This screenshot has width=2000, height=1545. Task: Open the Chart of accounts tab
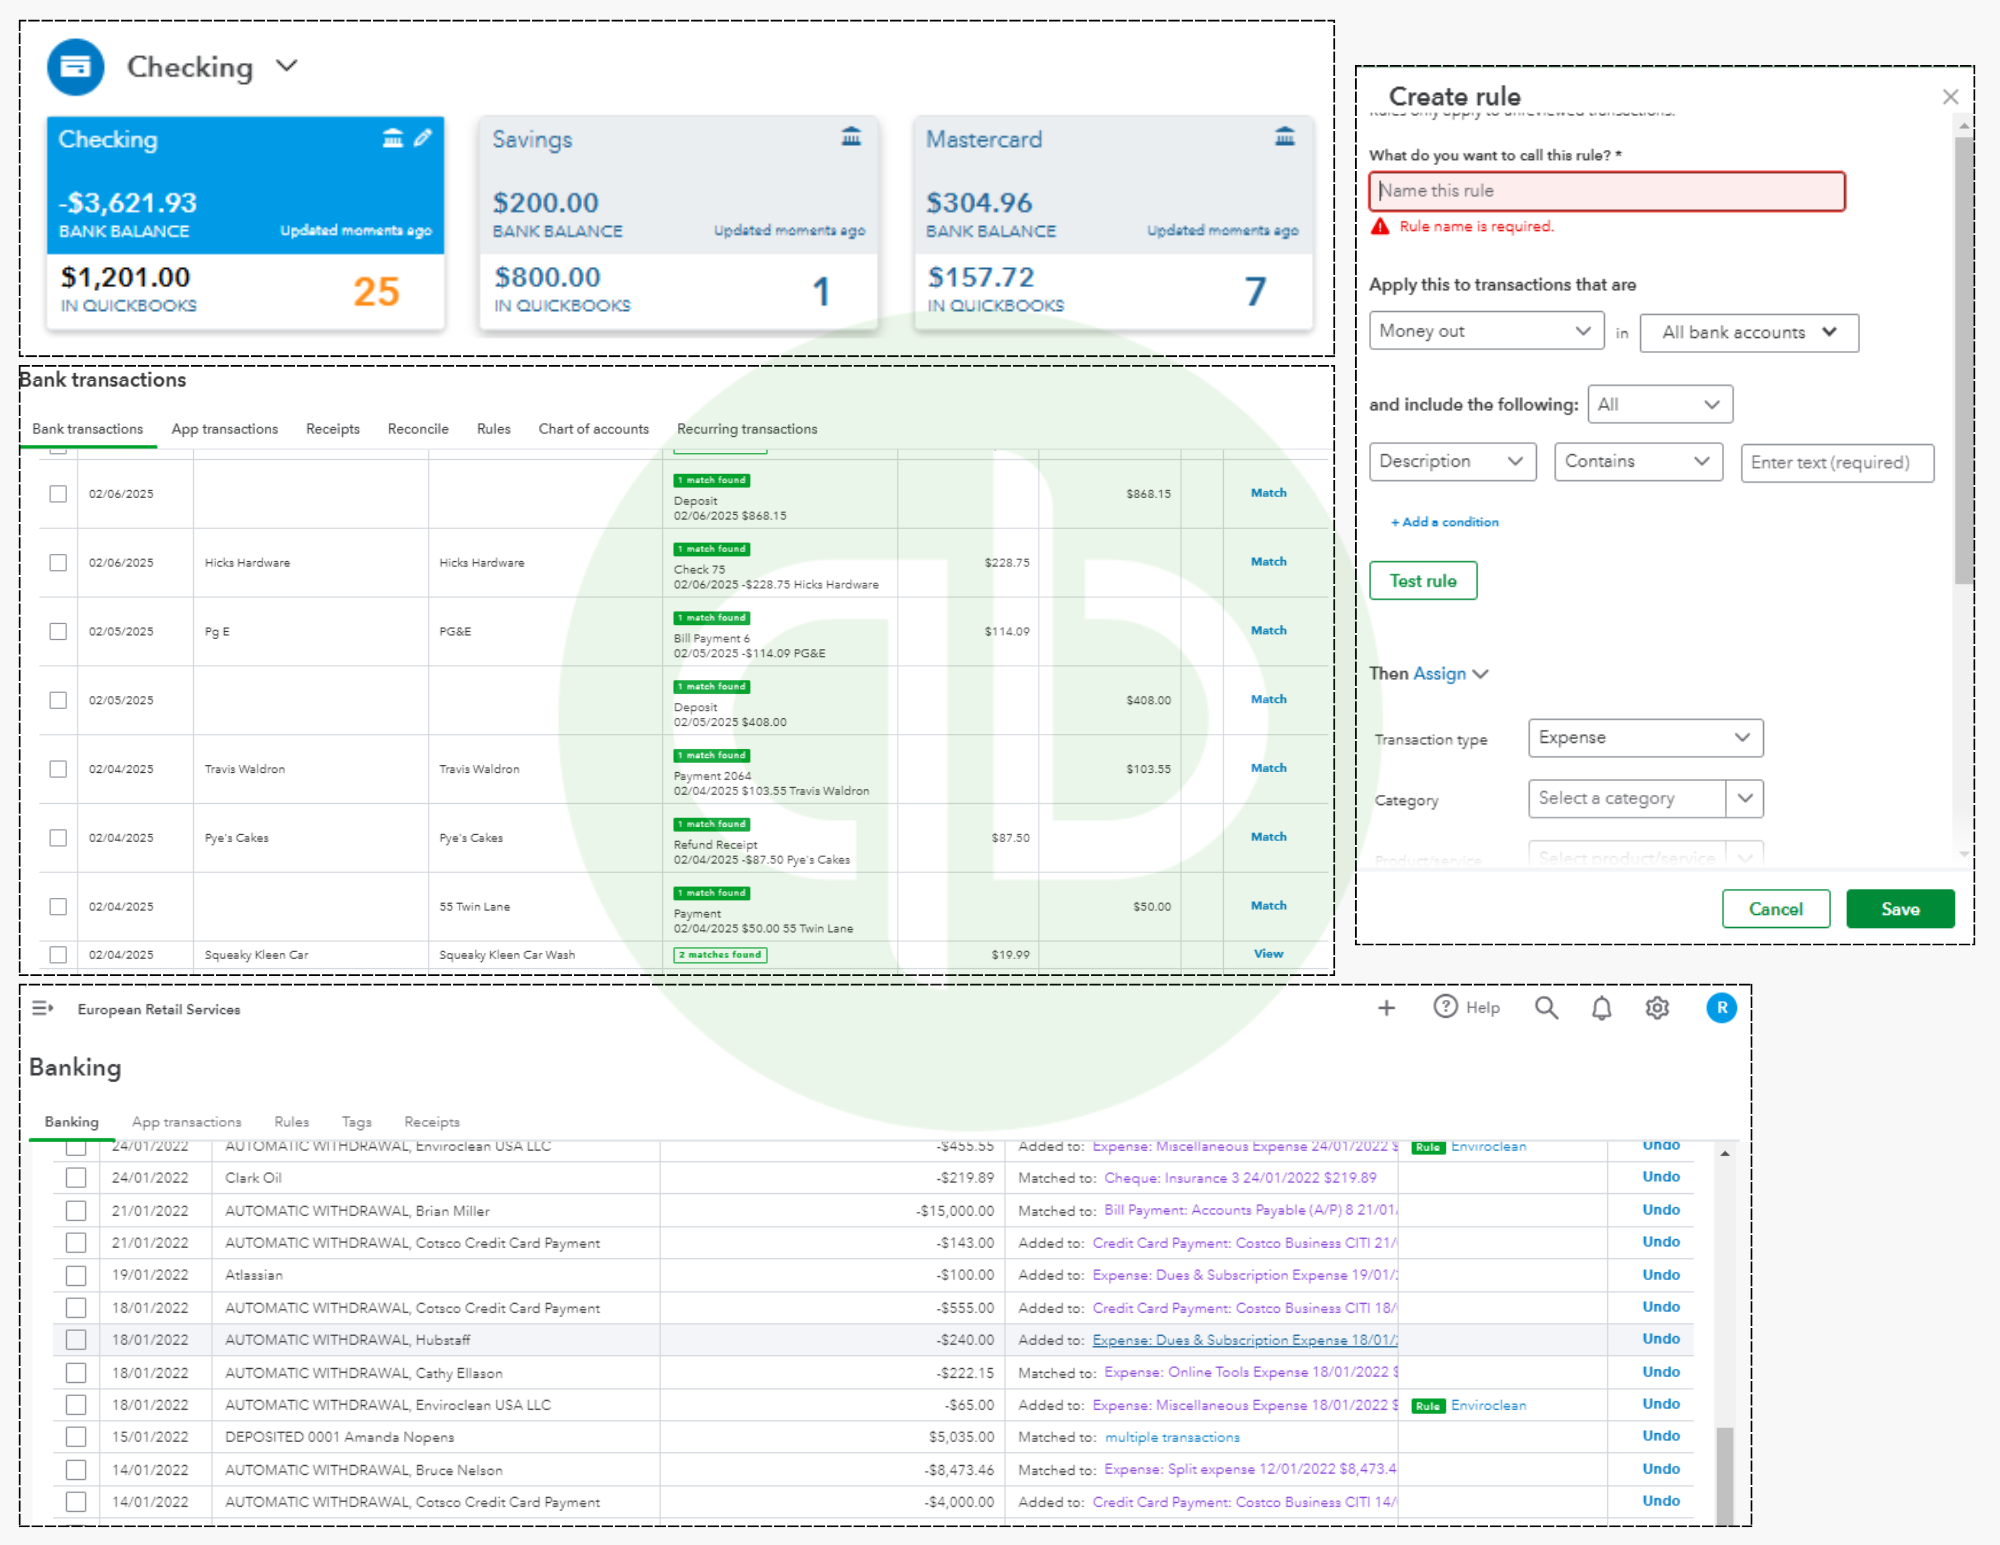pyautogui.click(x=593, y=429)
